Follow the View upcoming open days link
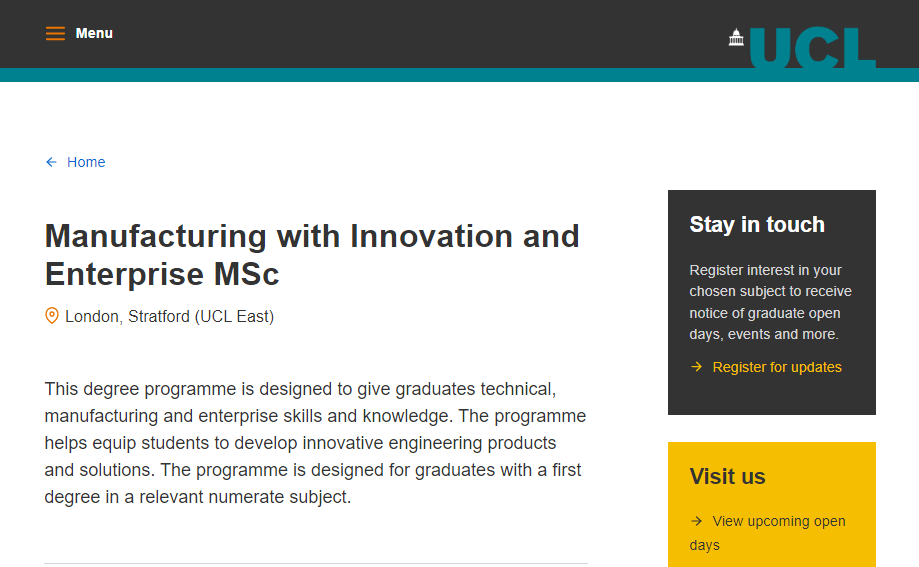The image size is (919, 567). tap(778, 521)
